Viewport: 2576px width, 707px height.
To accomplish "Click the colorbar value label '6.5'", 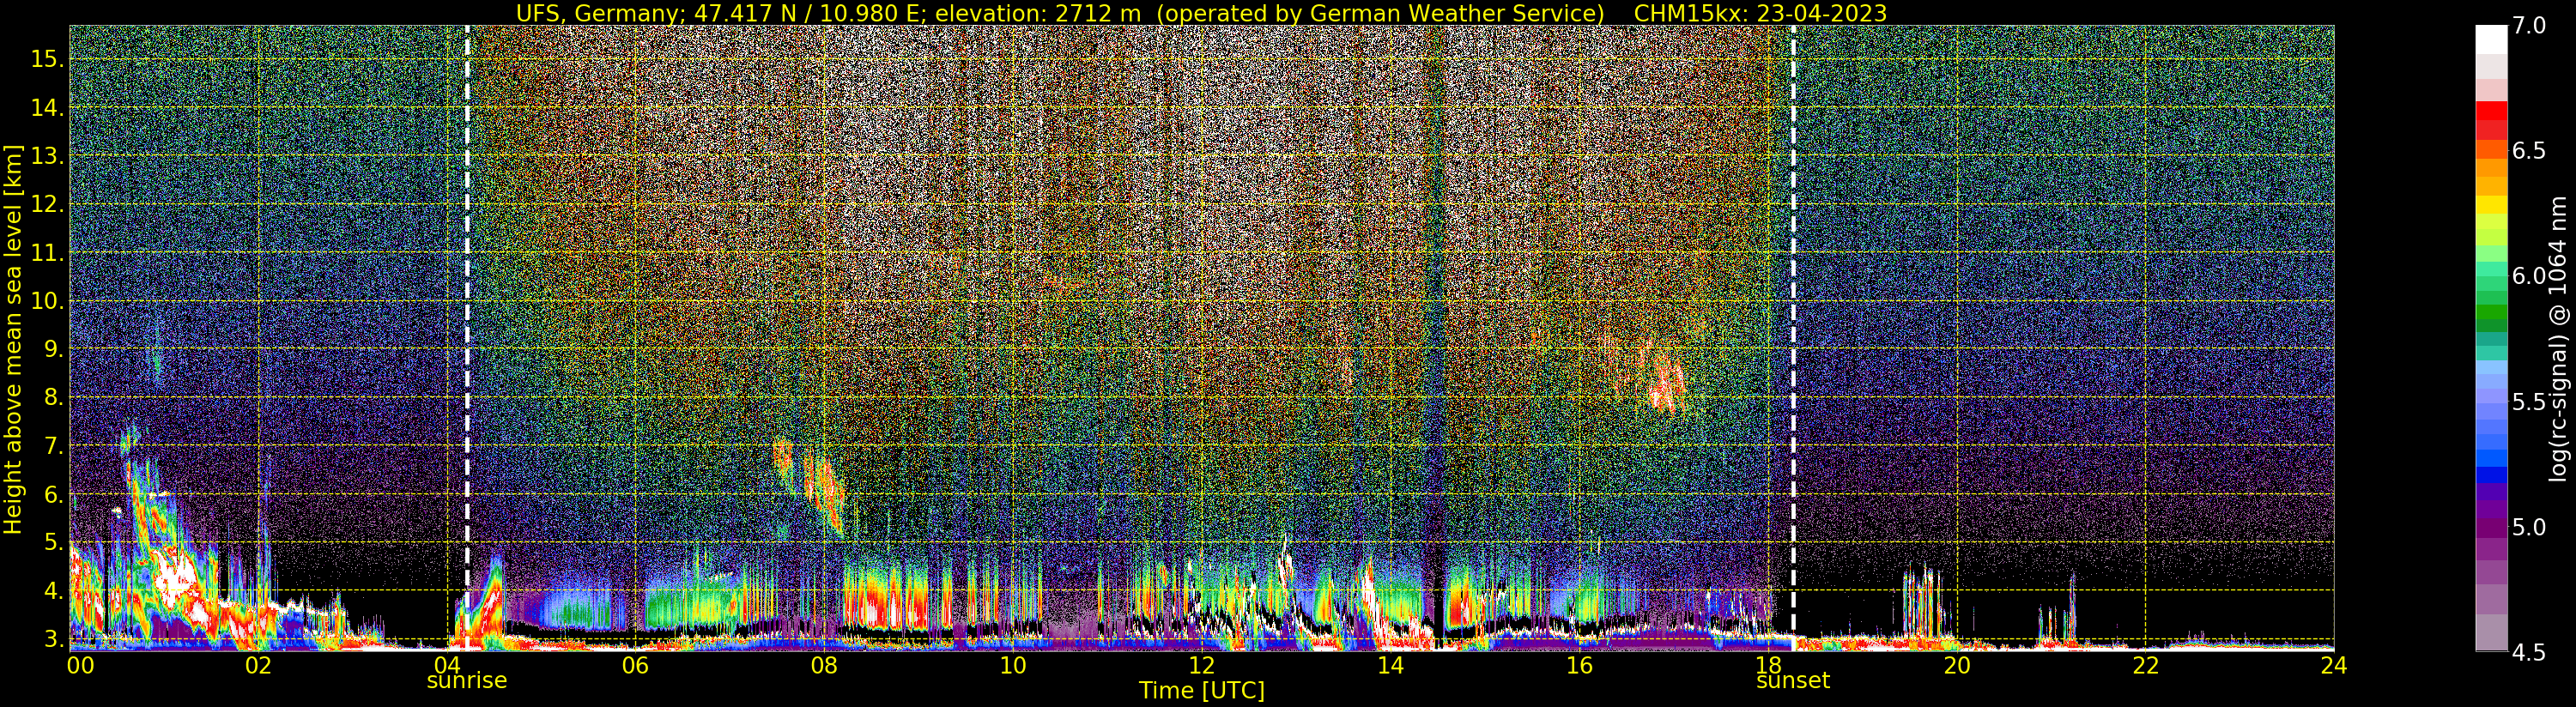I will [x=2529, y=151].
